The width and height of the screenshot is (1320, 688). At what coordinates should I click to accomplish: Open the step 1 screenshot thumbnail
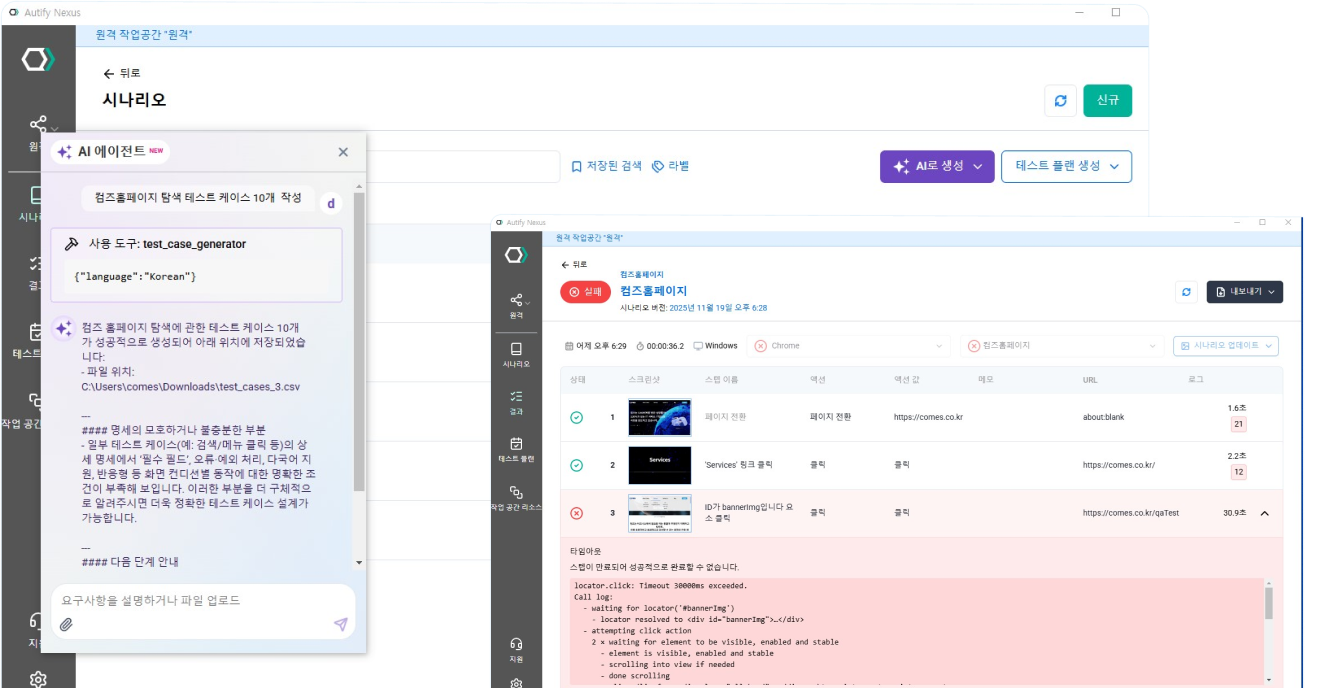click(659, 417)
